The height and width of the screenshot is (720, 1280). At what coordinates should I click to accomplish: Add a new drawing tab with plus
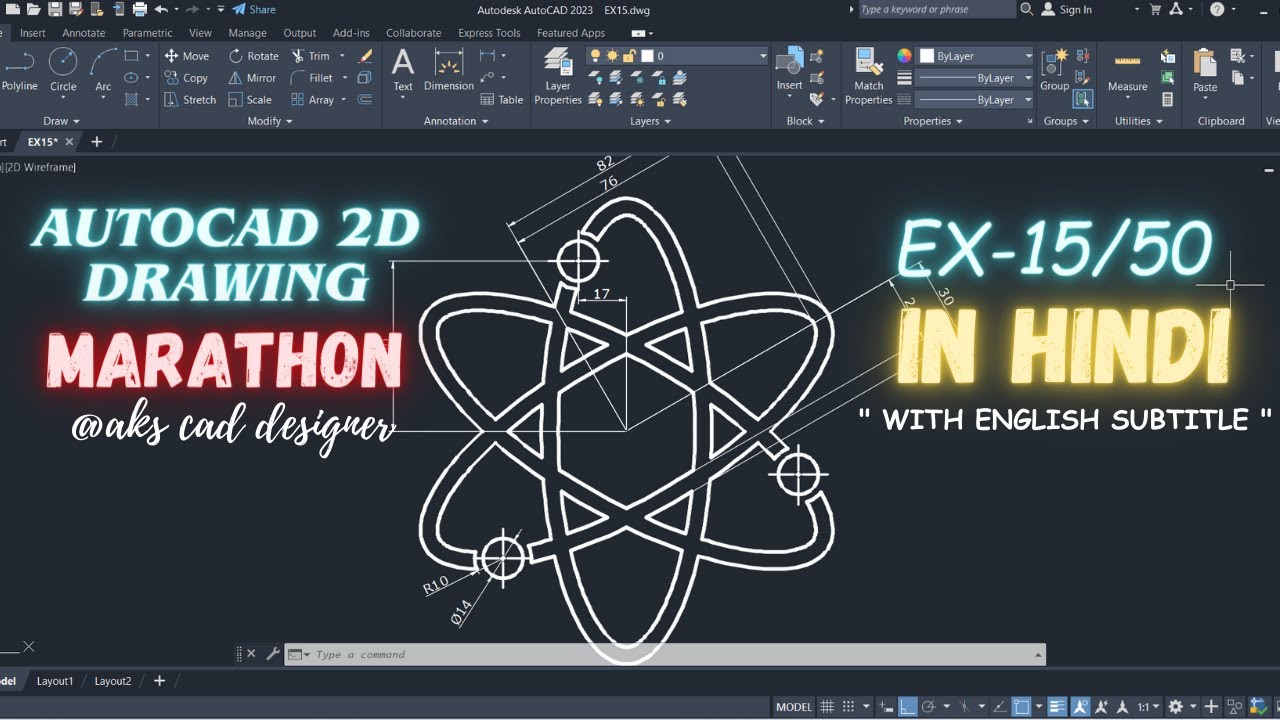[x=96, y=142]
